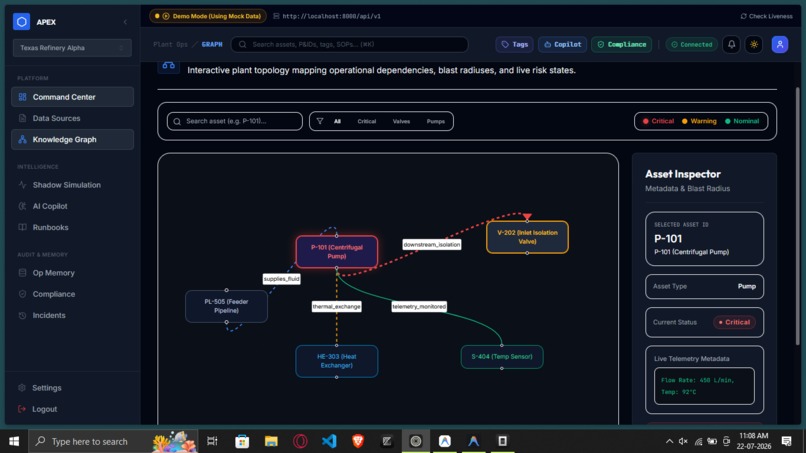The image size is (806, 453).
Task: Click the Tags button in the header
Action: [x=515, y=45]
